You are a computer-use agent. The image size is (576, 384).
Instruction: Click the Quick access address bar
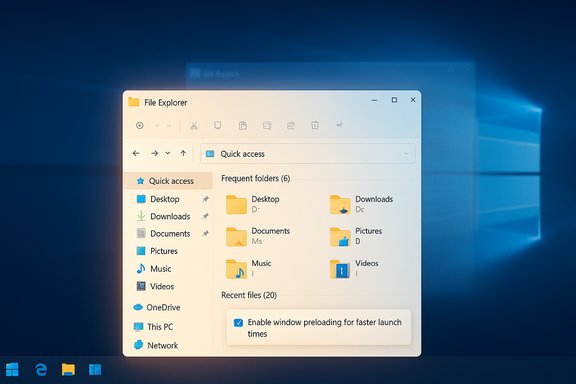(x=308, y=154)
